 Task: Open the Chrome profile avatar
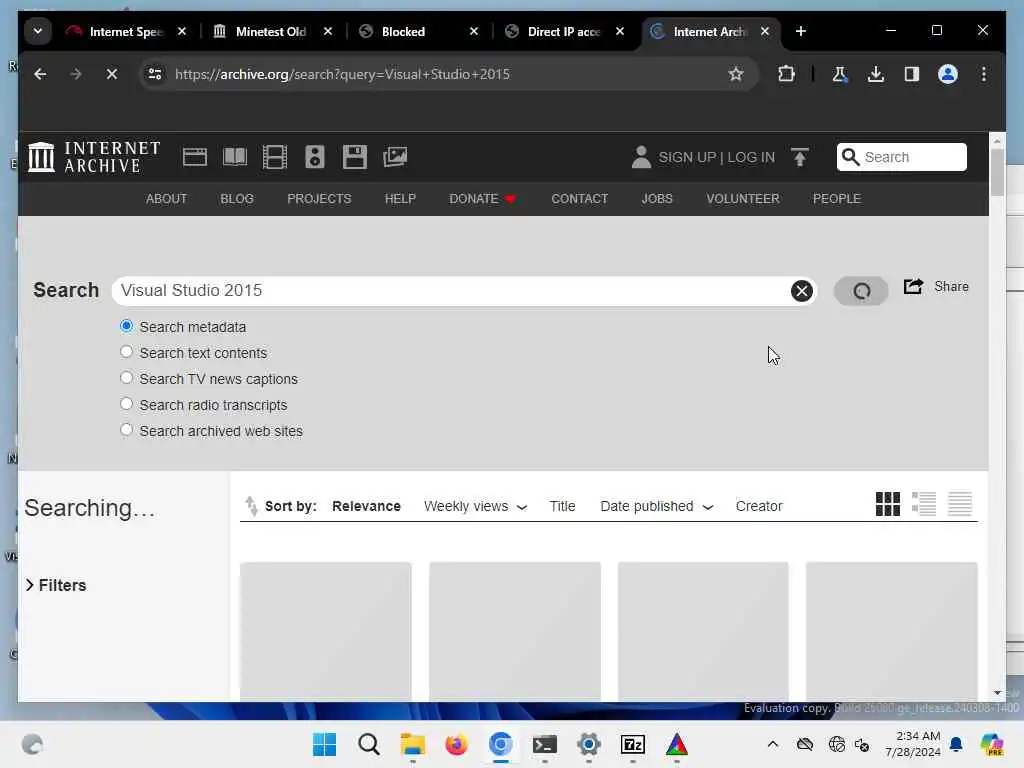pos(948,74)
